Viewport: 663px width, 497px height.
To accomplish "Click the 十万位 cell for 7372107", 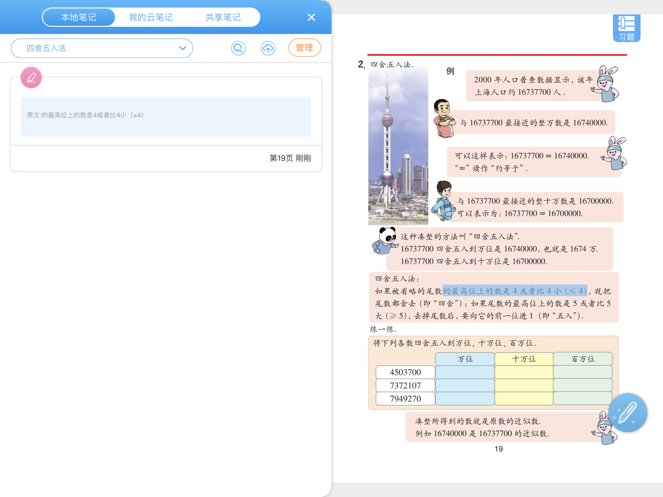I will [x=523, y=385].
